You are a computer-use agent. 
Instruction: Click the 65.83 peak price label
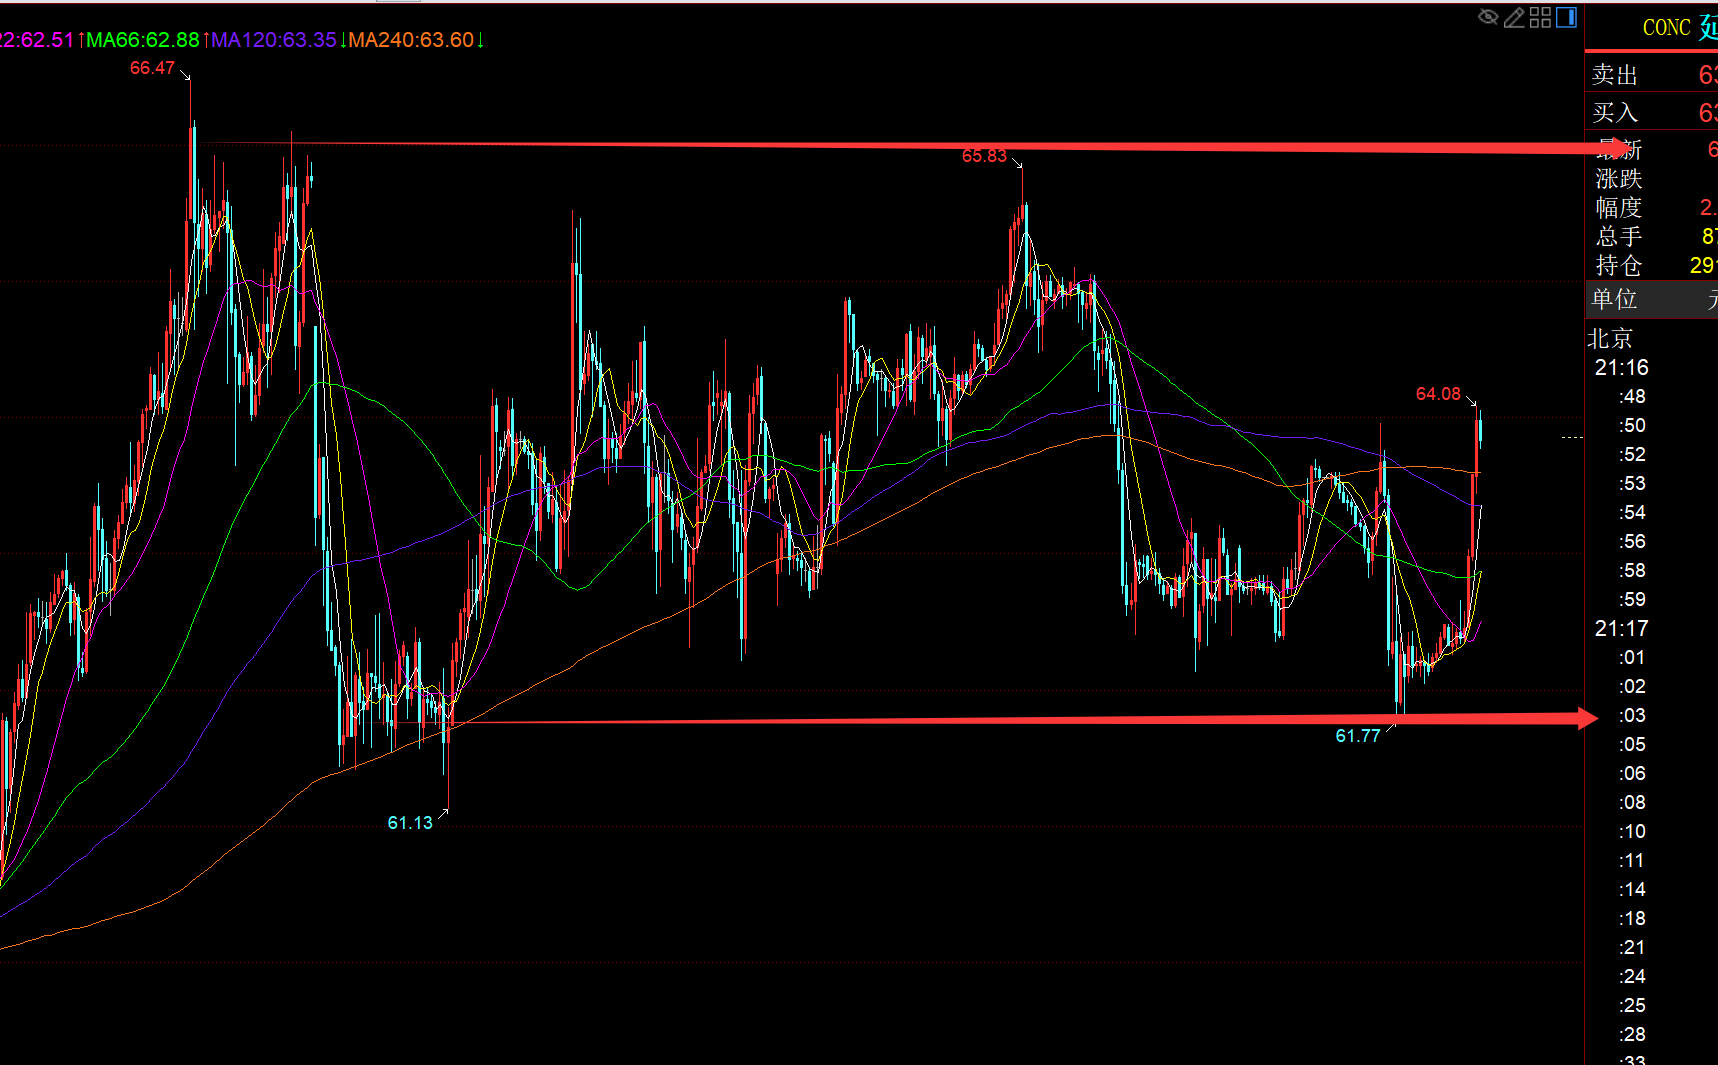984,156
